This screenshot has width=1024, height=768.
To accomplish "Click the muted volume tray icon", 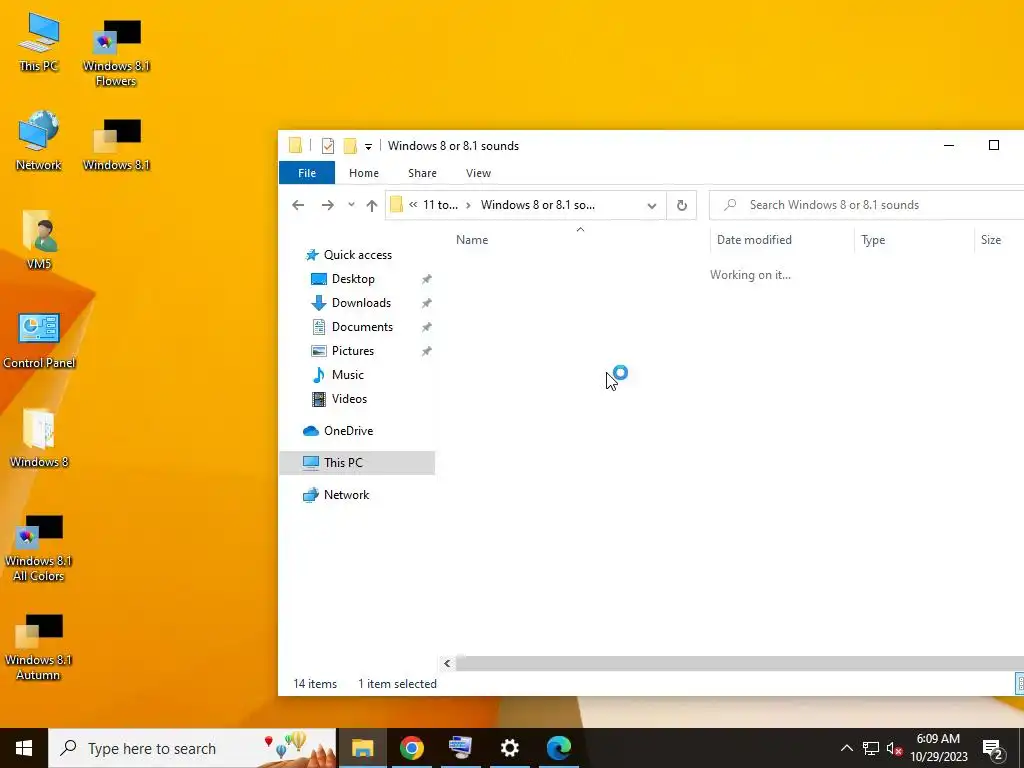I will point(894,748).
